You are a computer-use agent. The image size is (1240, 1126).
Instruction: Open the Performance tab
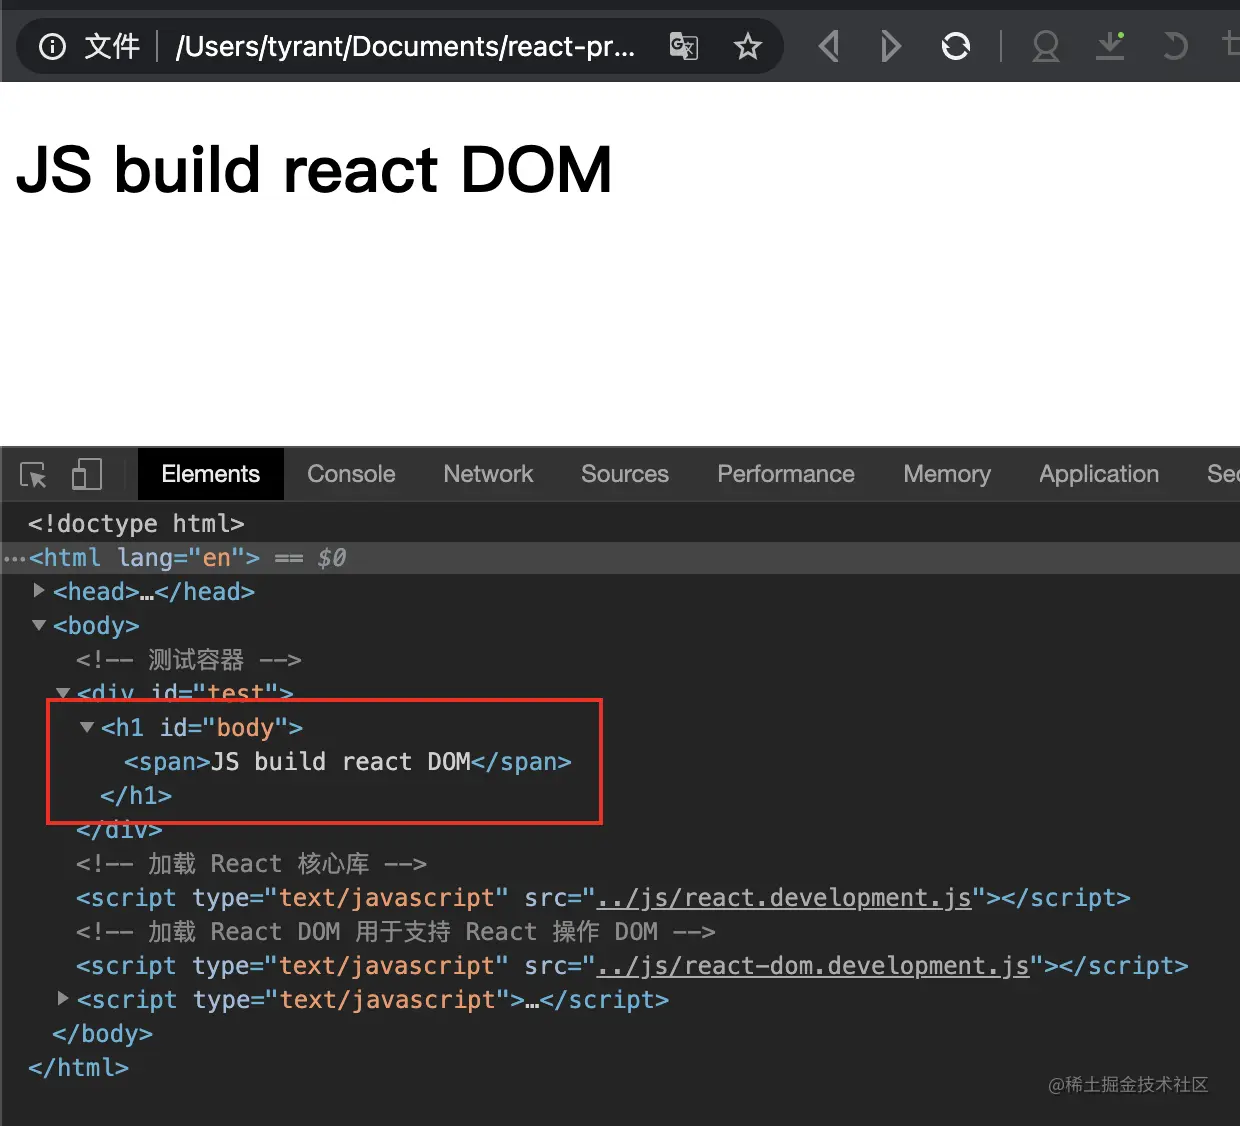click(786, 474)
